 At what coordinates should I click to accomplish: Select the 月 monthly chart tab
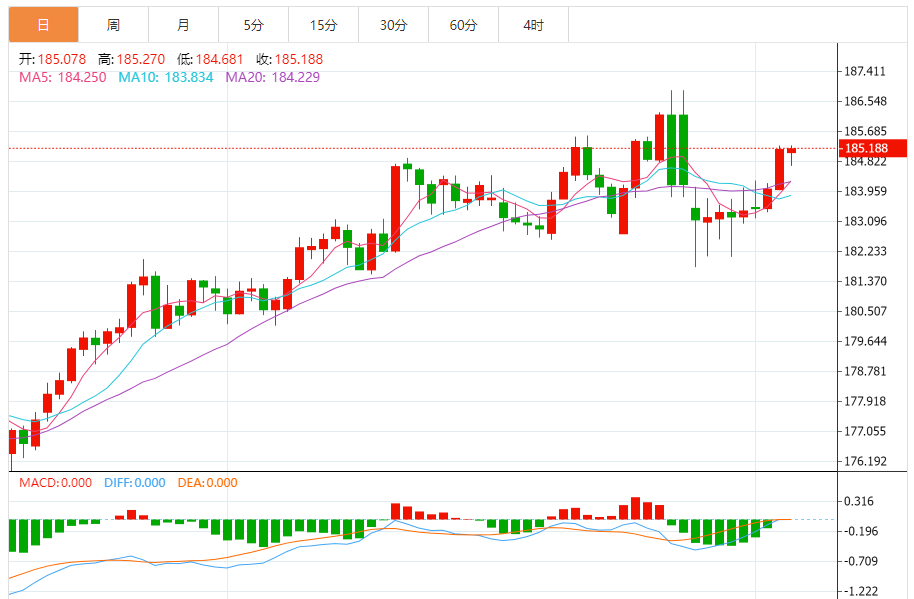click(183, 25)
